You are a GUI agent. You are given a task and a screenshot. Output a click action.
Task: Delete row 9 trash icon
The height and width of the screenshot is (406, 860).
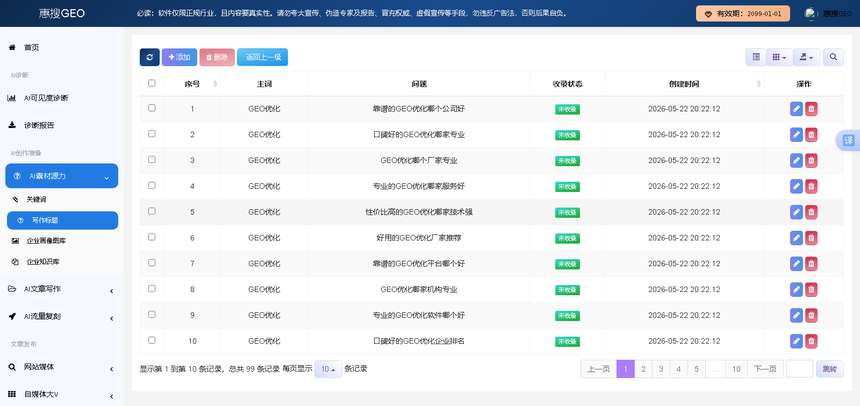click(x=811, y=315)
